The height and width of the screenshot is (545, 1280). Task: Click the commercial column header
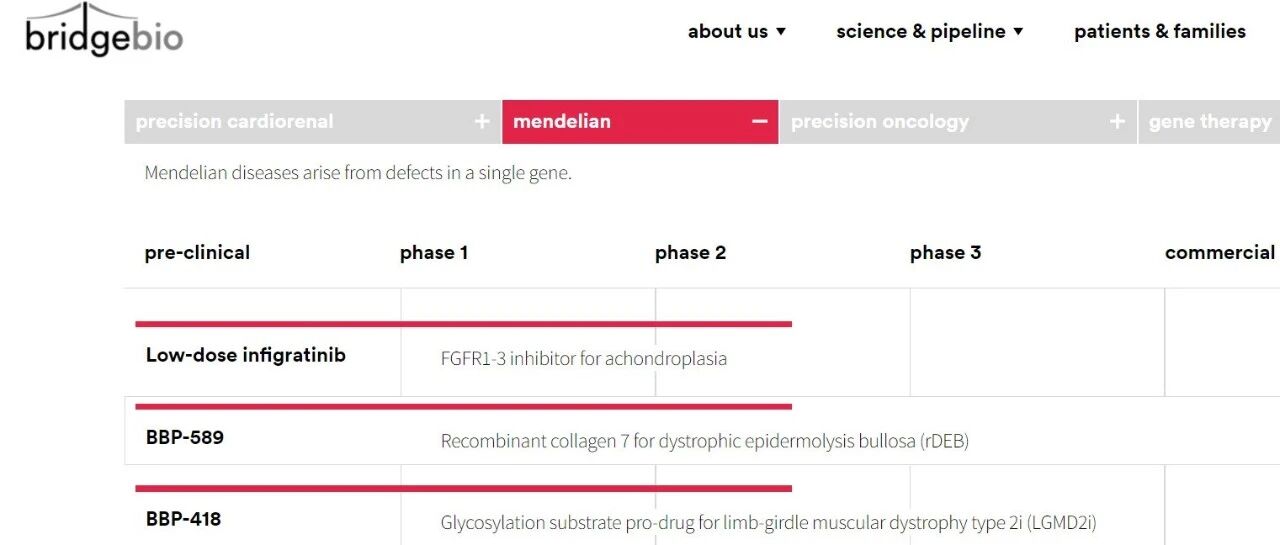1220,253
